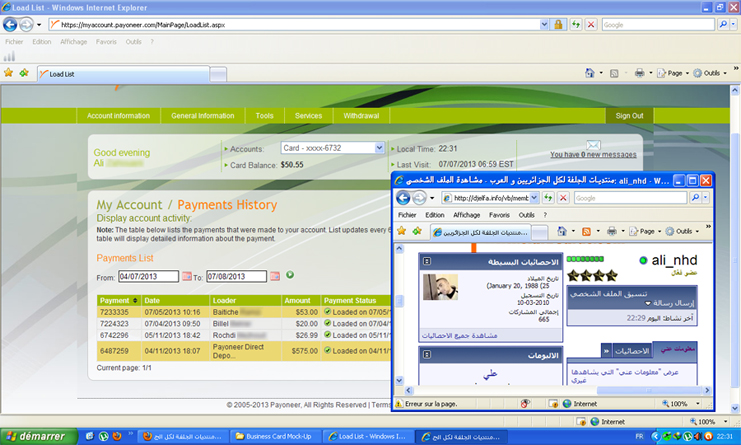
Task: Click Home icon in main window command bar
Action: tap(589, 73)
